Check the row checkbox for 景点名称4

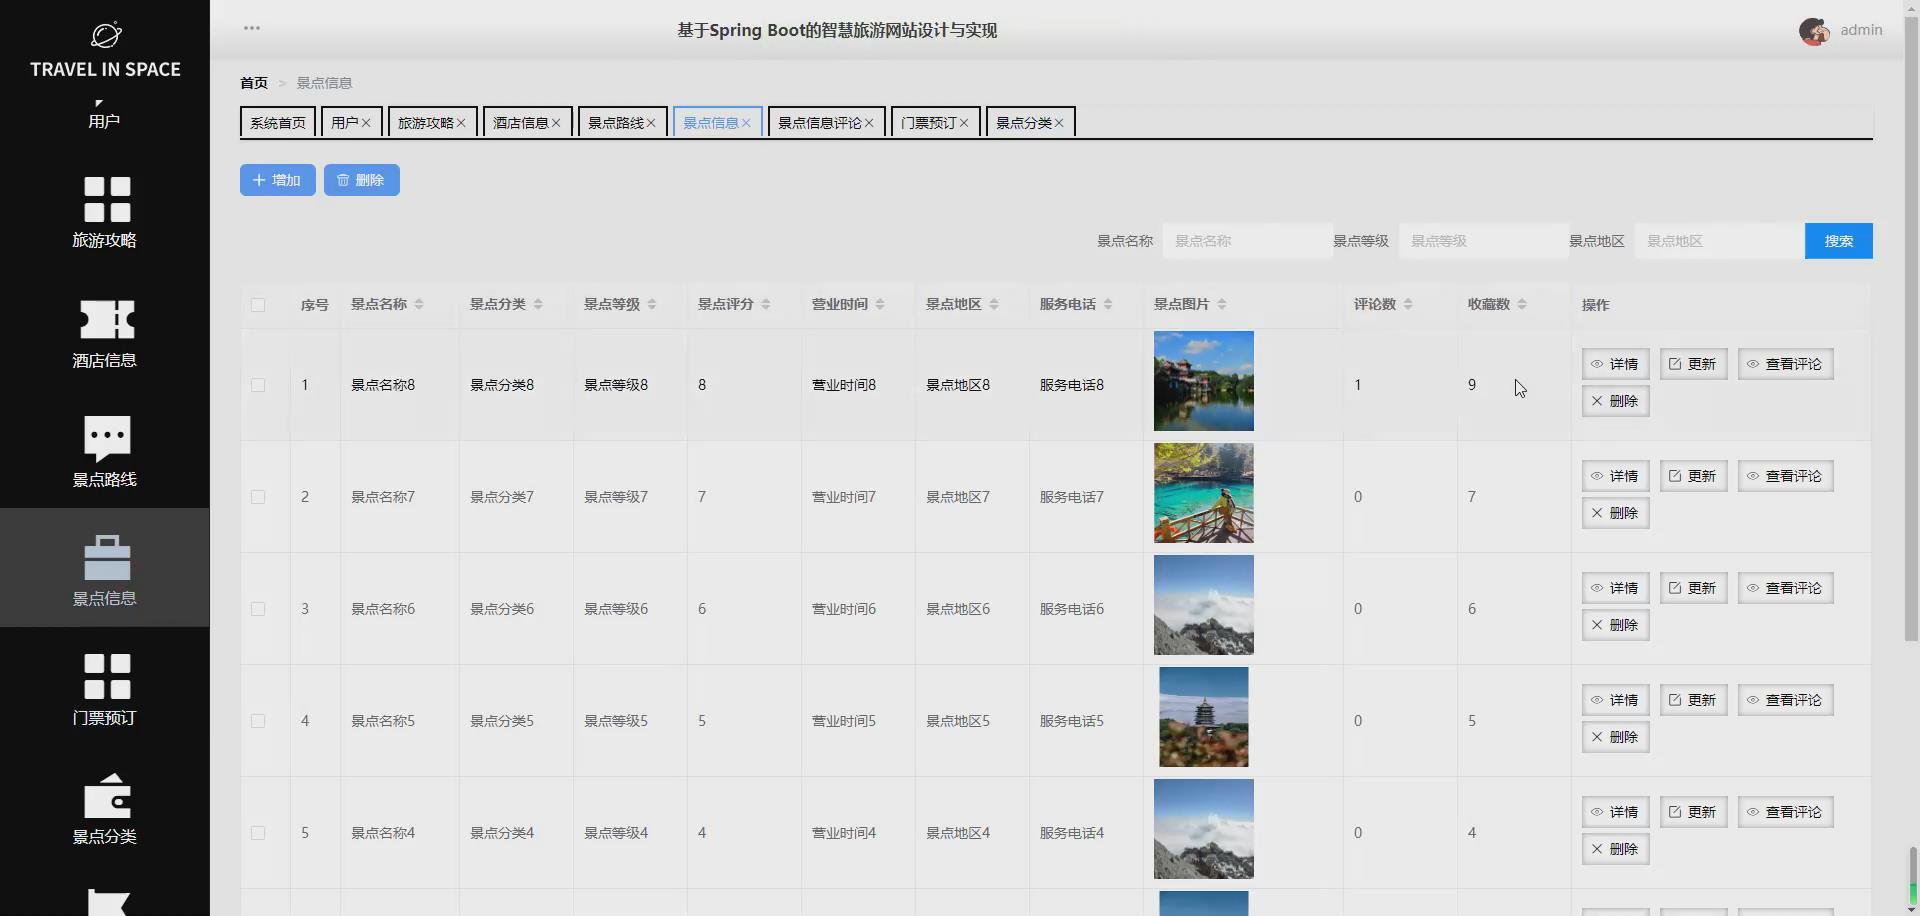point(258,833)
